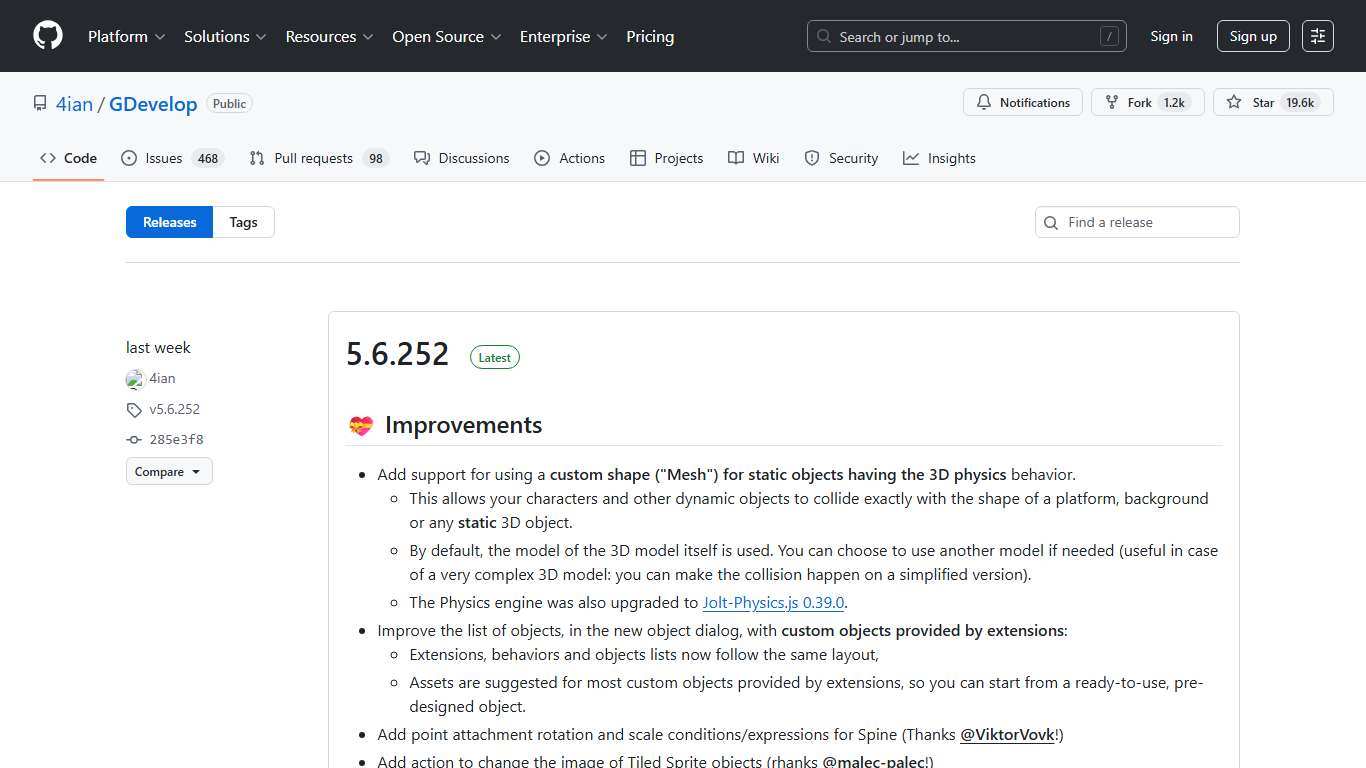Image resolution: width=1366 pixels, height=768 pixels.
Task: Open the Solutions dropdown menu
Action: pyautogui.click(x=225, y=36)
